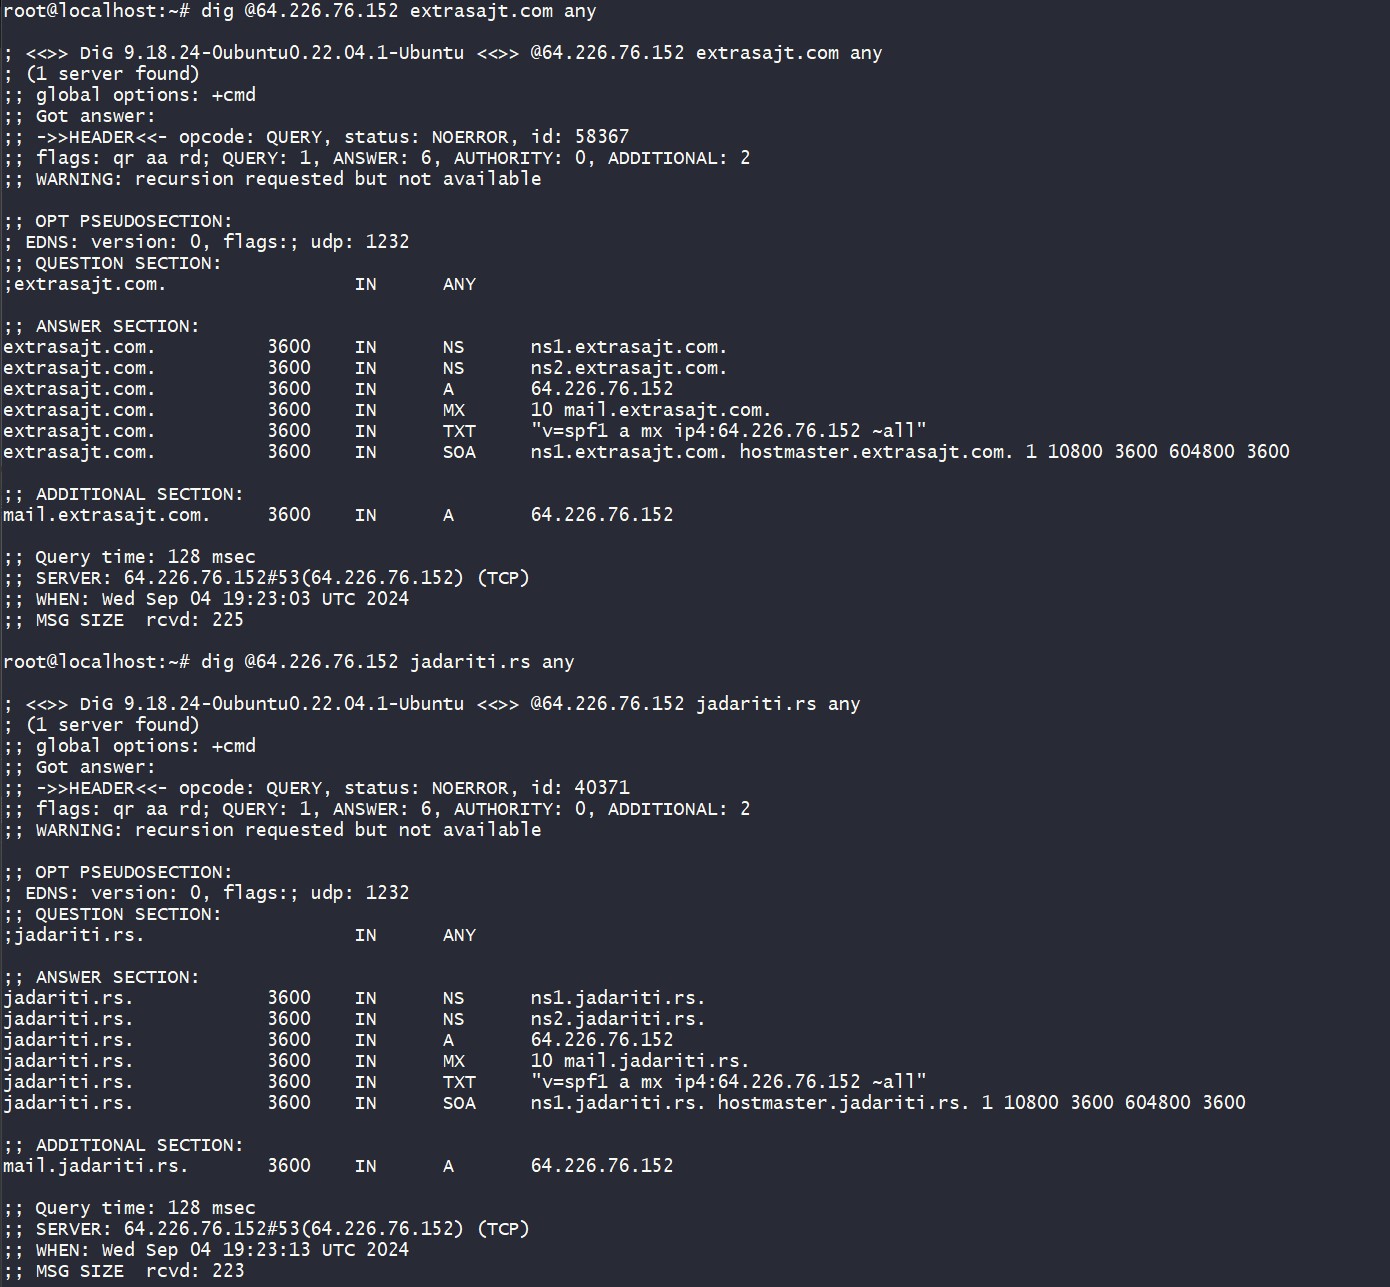
Task: Click the ns2.jadariti.rs. NS record value
Action: pos(618,1020)
